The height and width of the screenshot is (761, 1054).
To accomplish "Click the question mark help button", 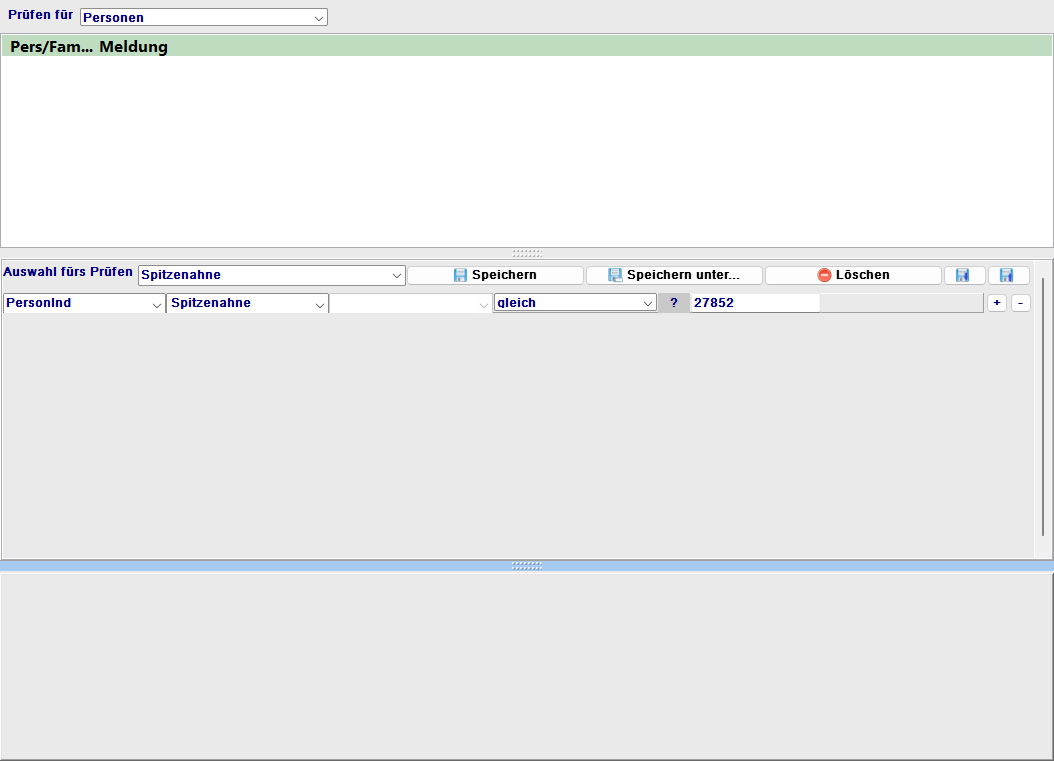I will click(673, 303).
